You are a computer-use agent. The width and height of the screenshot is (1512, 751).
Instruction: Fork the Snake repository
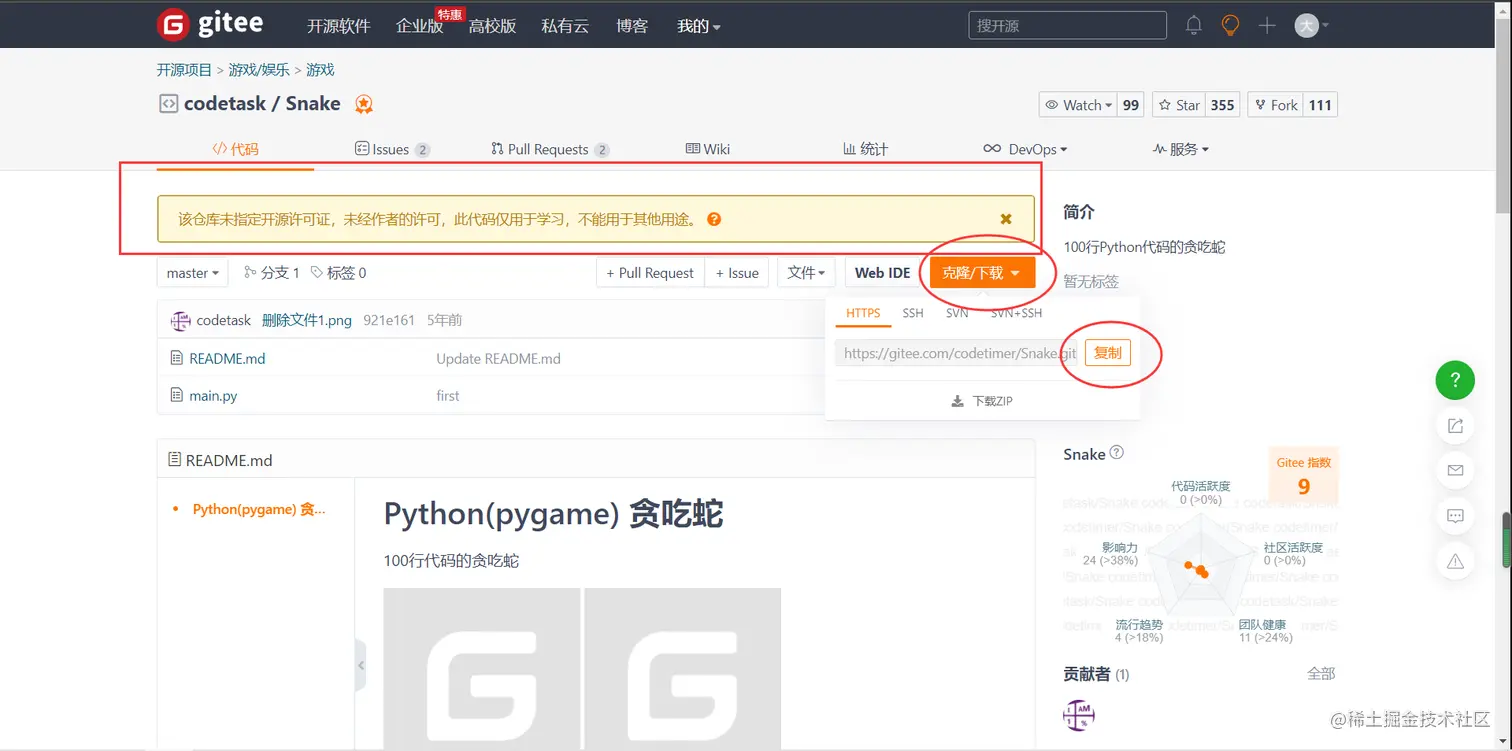point(1275,105)
